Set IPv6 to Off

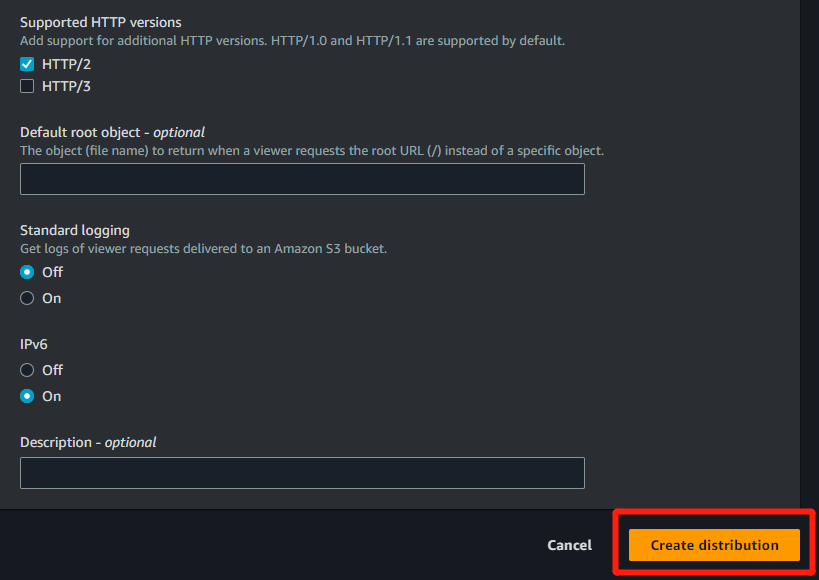point(27,370)
